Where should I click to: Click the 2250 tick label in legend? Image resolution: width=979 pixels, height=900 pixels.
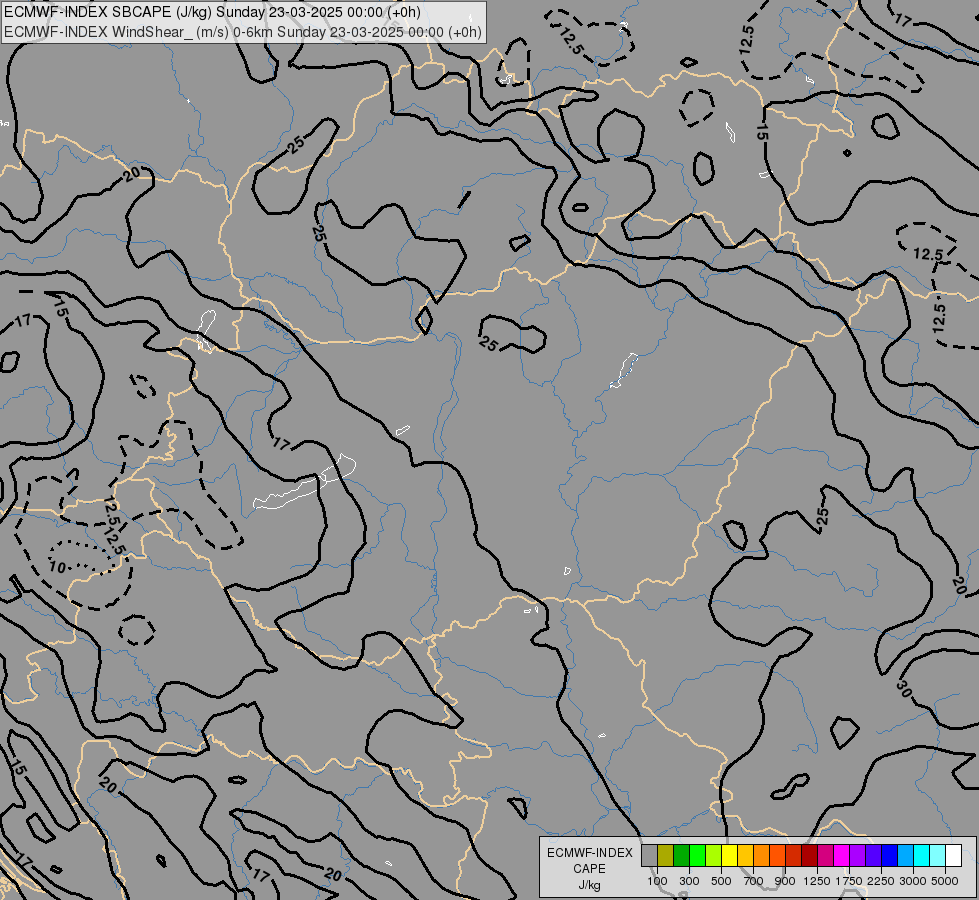point(881,881)
